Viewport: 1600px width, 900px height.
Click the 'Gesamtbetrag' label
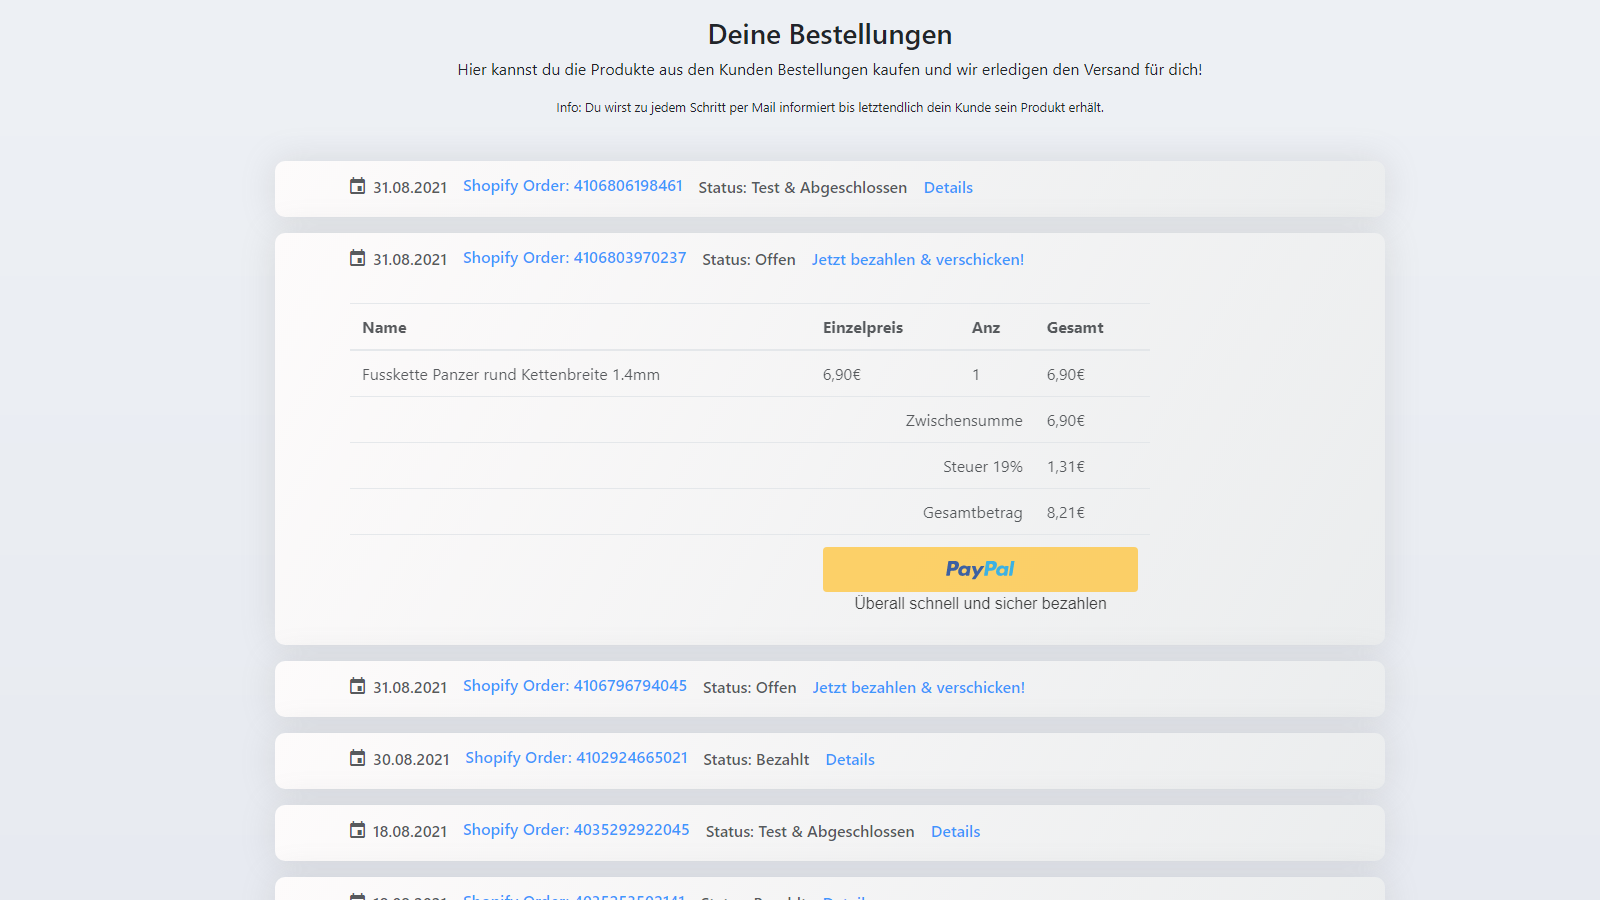[x=973, y=513]
